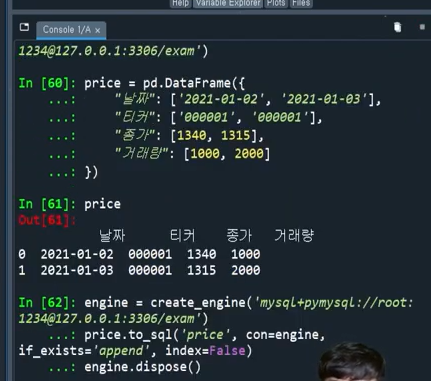
Task: Click the '날짜' column header in output
Action: [112, 236]
